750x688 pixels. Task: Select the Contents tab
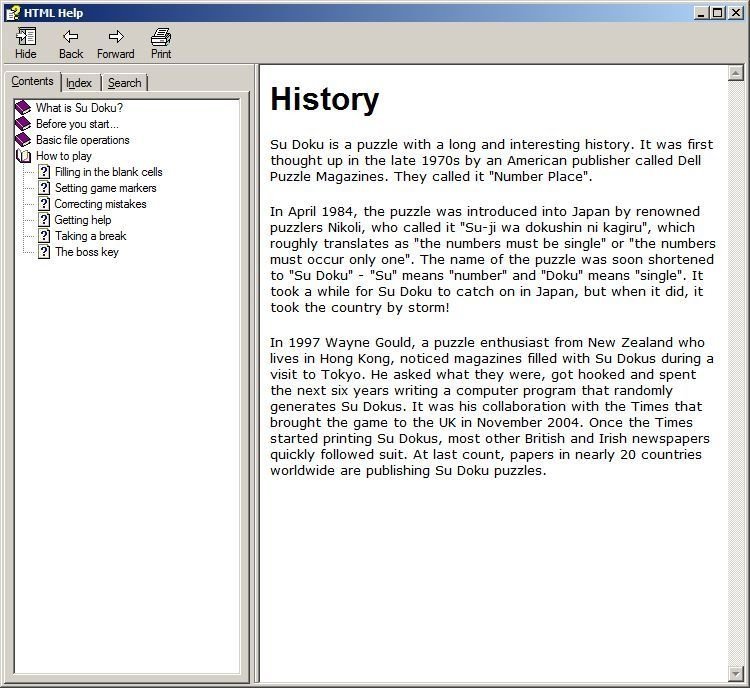coord(33,82)
